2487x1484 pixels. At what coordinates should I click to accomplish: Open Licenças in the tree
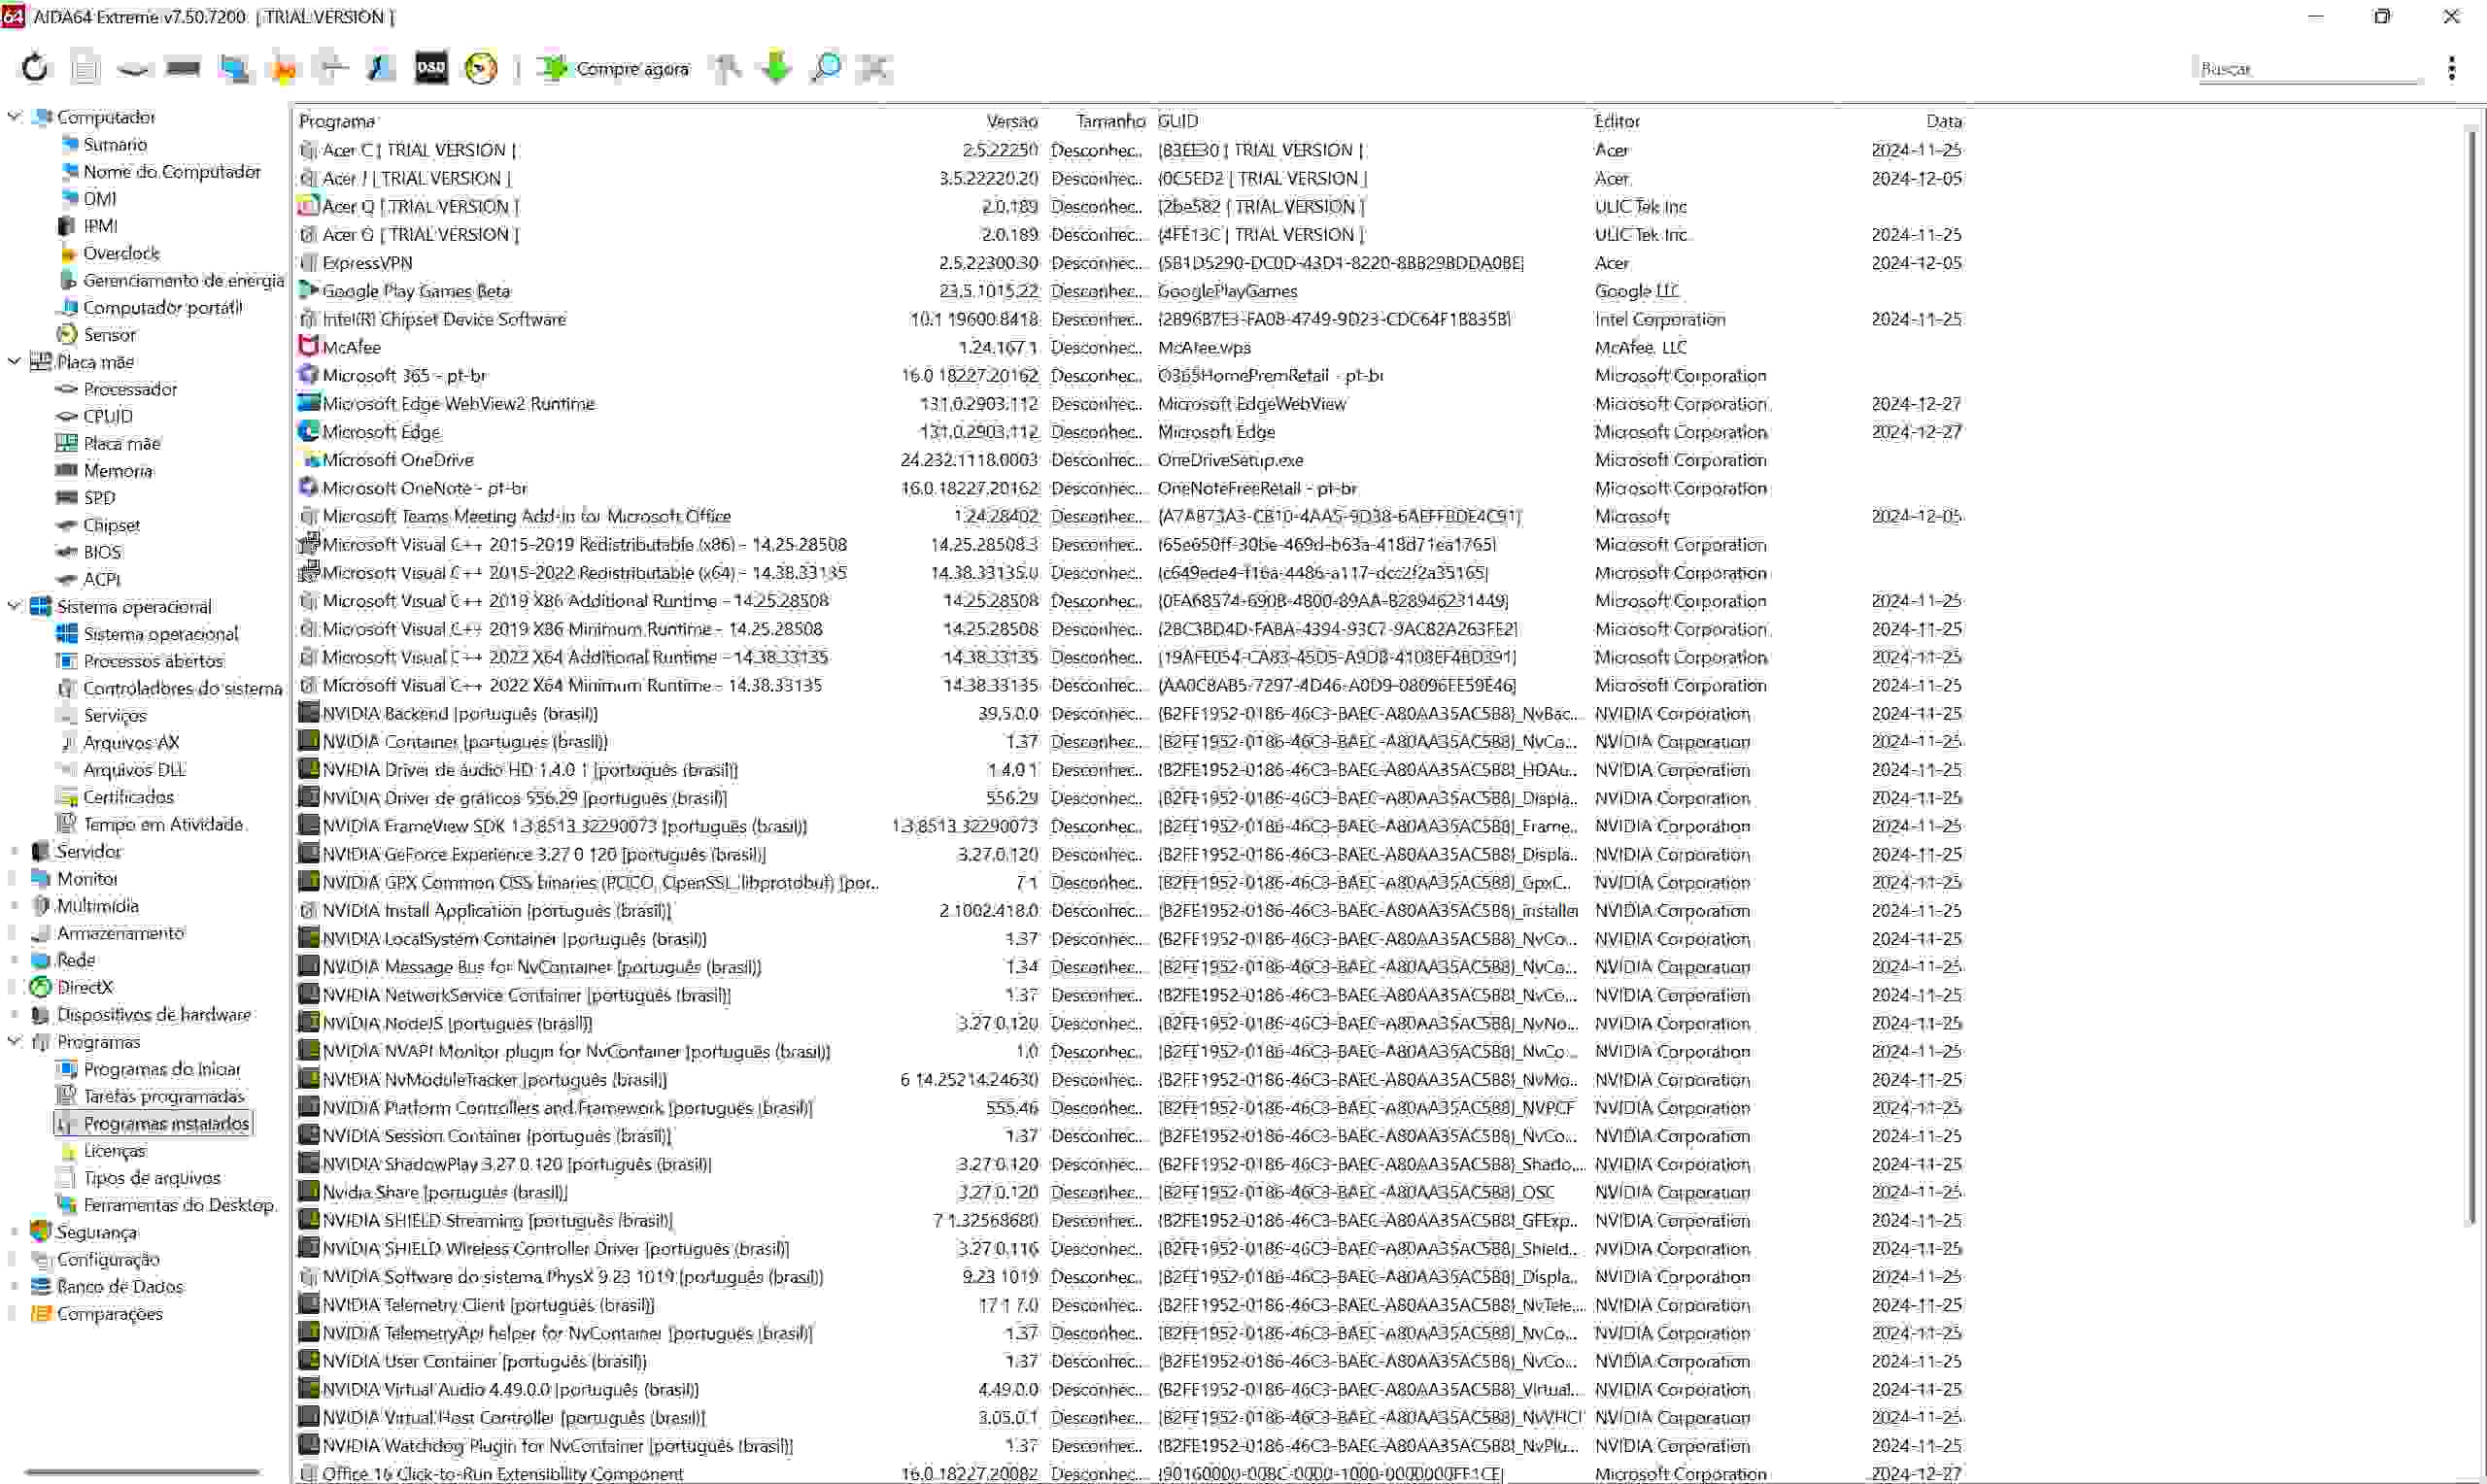click(114, 1150)
